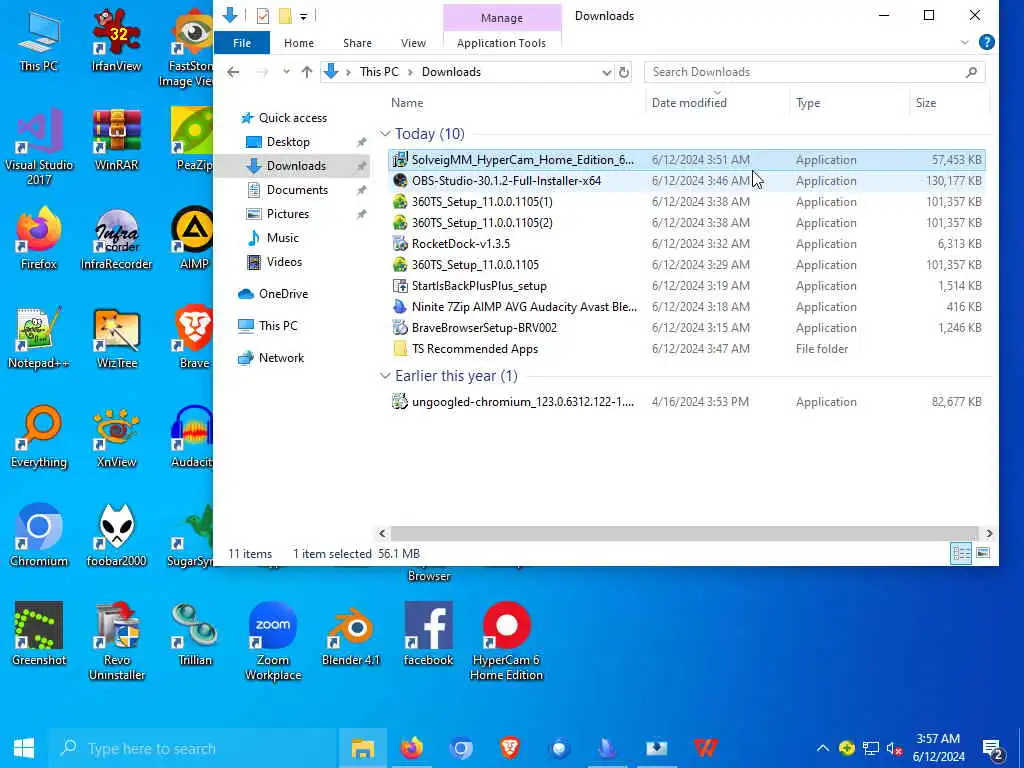Open the Share ribbon tab

pyautogui.click(x=357, y=43)
